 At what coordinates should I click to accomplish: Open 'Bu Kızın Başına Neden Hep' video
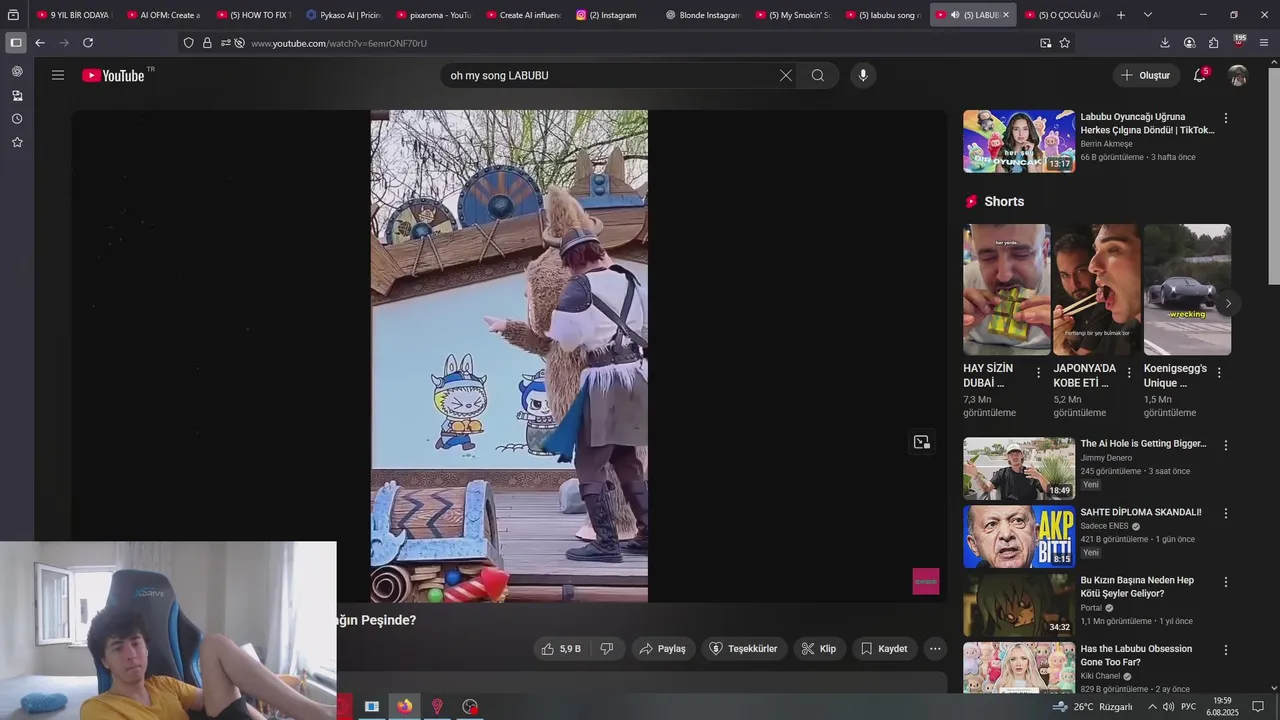click(x=1019, y=605)
